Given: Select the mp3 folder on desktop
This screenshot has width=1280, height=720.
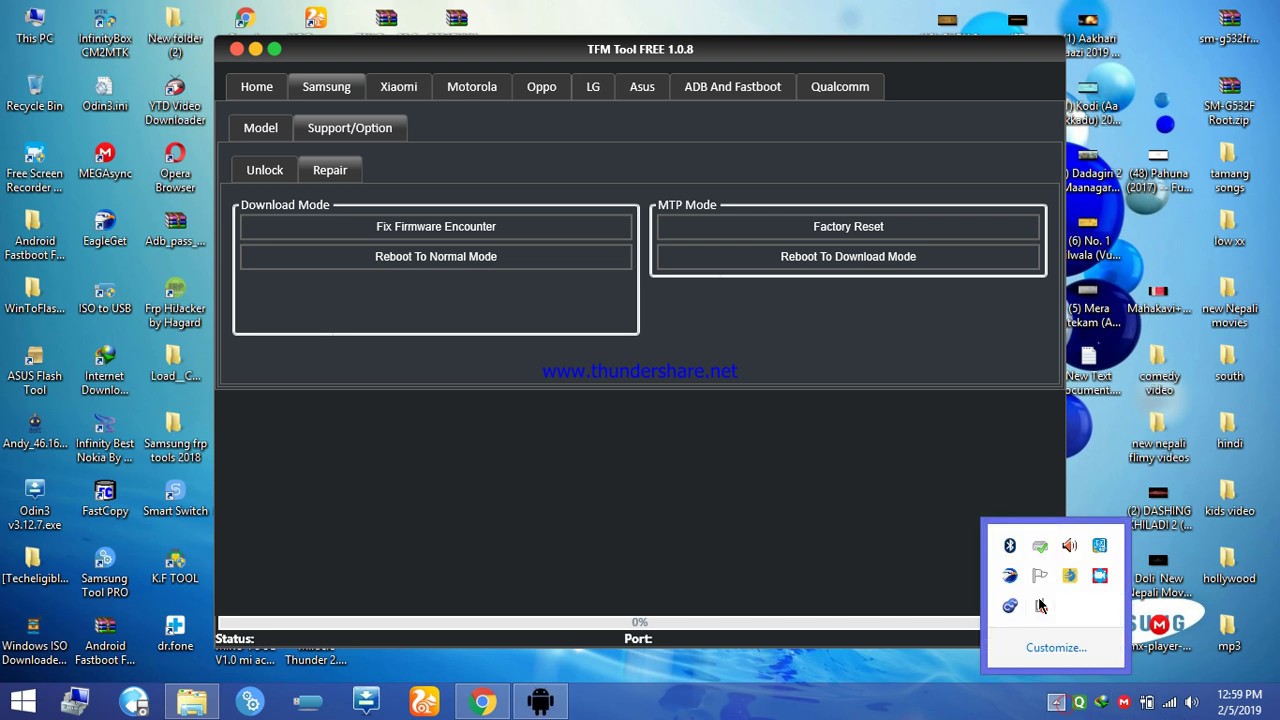Looking at the screenshot, I should 1229,633.
